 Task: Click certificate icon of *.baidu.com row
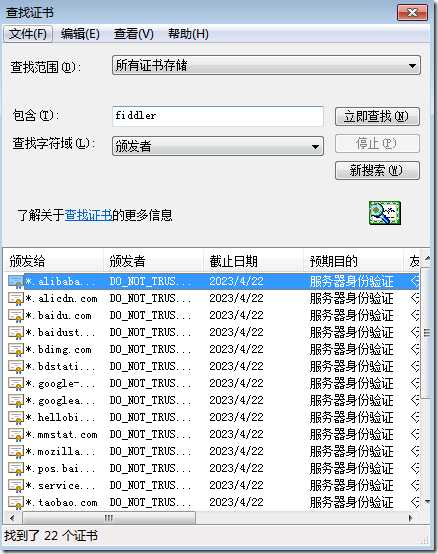pyautogui.click(x=16, y=316)
